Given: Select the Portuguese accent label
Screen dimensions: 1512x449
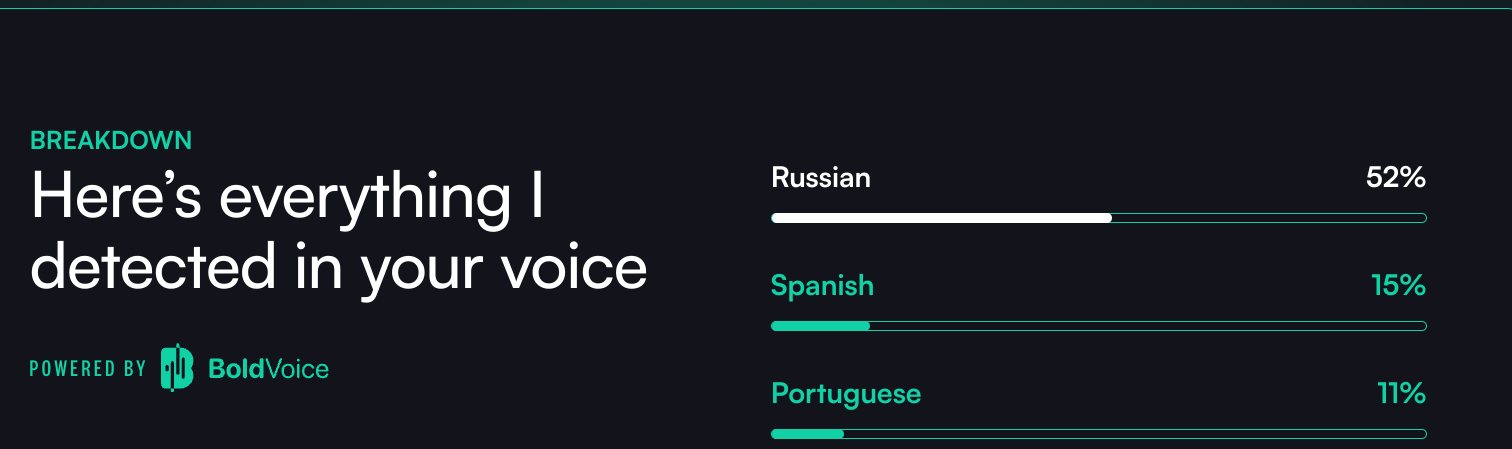Looking at the screenshot, I should click(x=846, y=394).
